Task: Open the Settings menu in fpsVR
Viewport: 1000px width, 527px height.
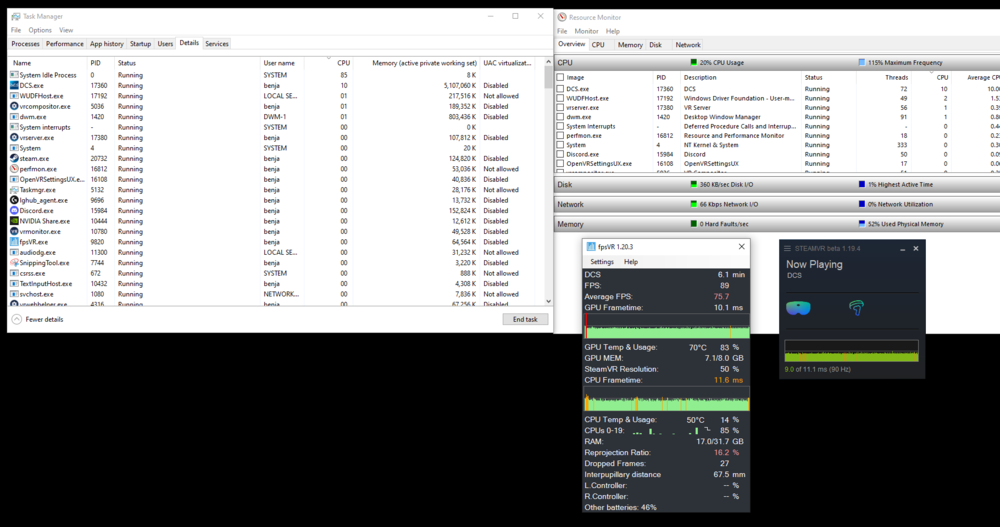Action: pos(601,262)
